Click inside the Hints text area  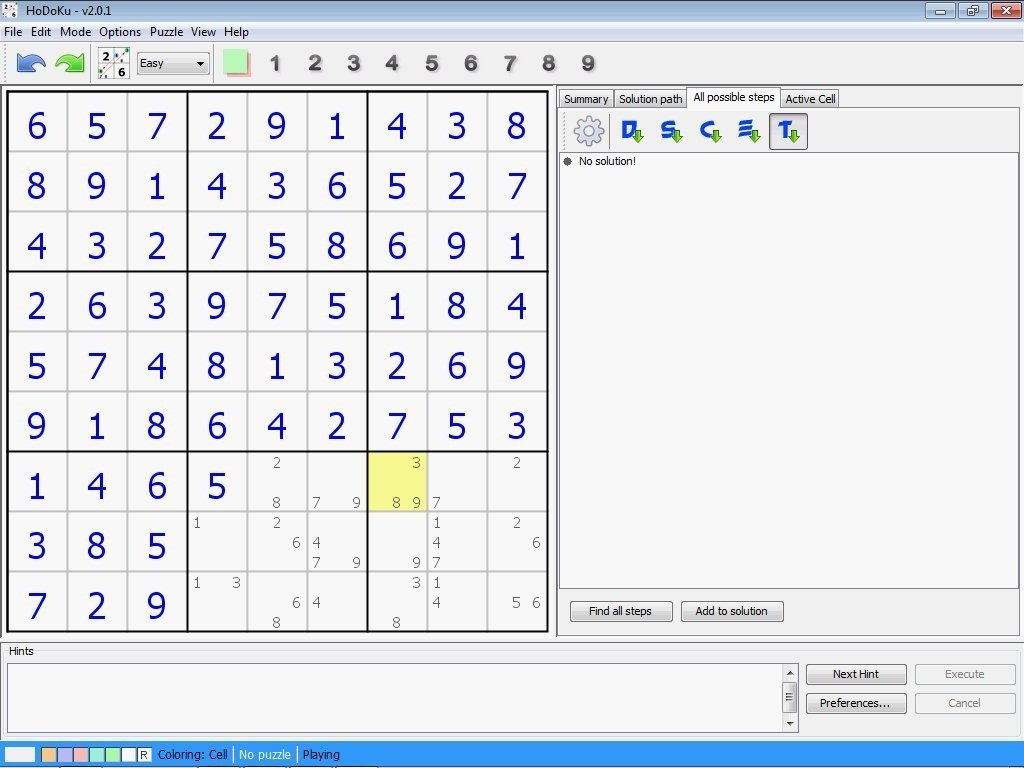click(395, 697)
